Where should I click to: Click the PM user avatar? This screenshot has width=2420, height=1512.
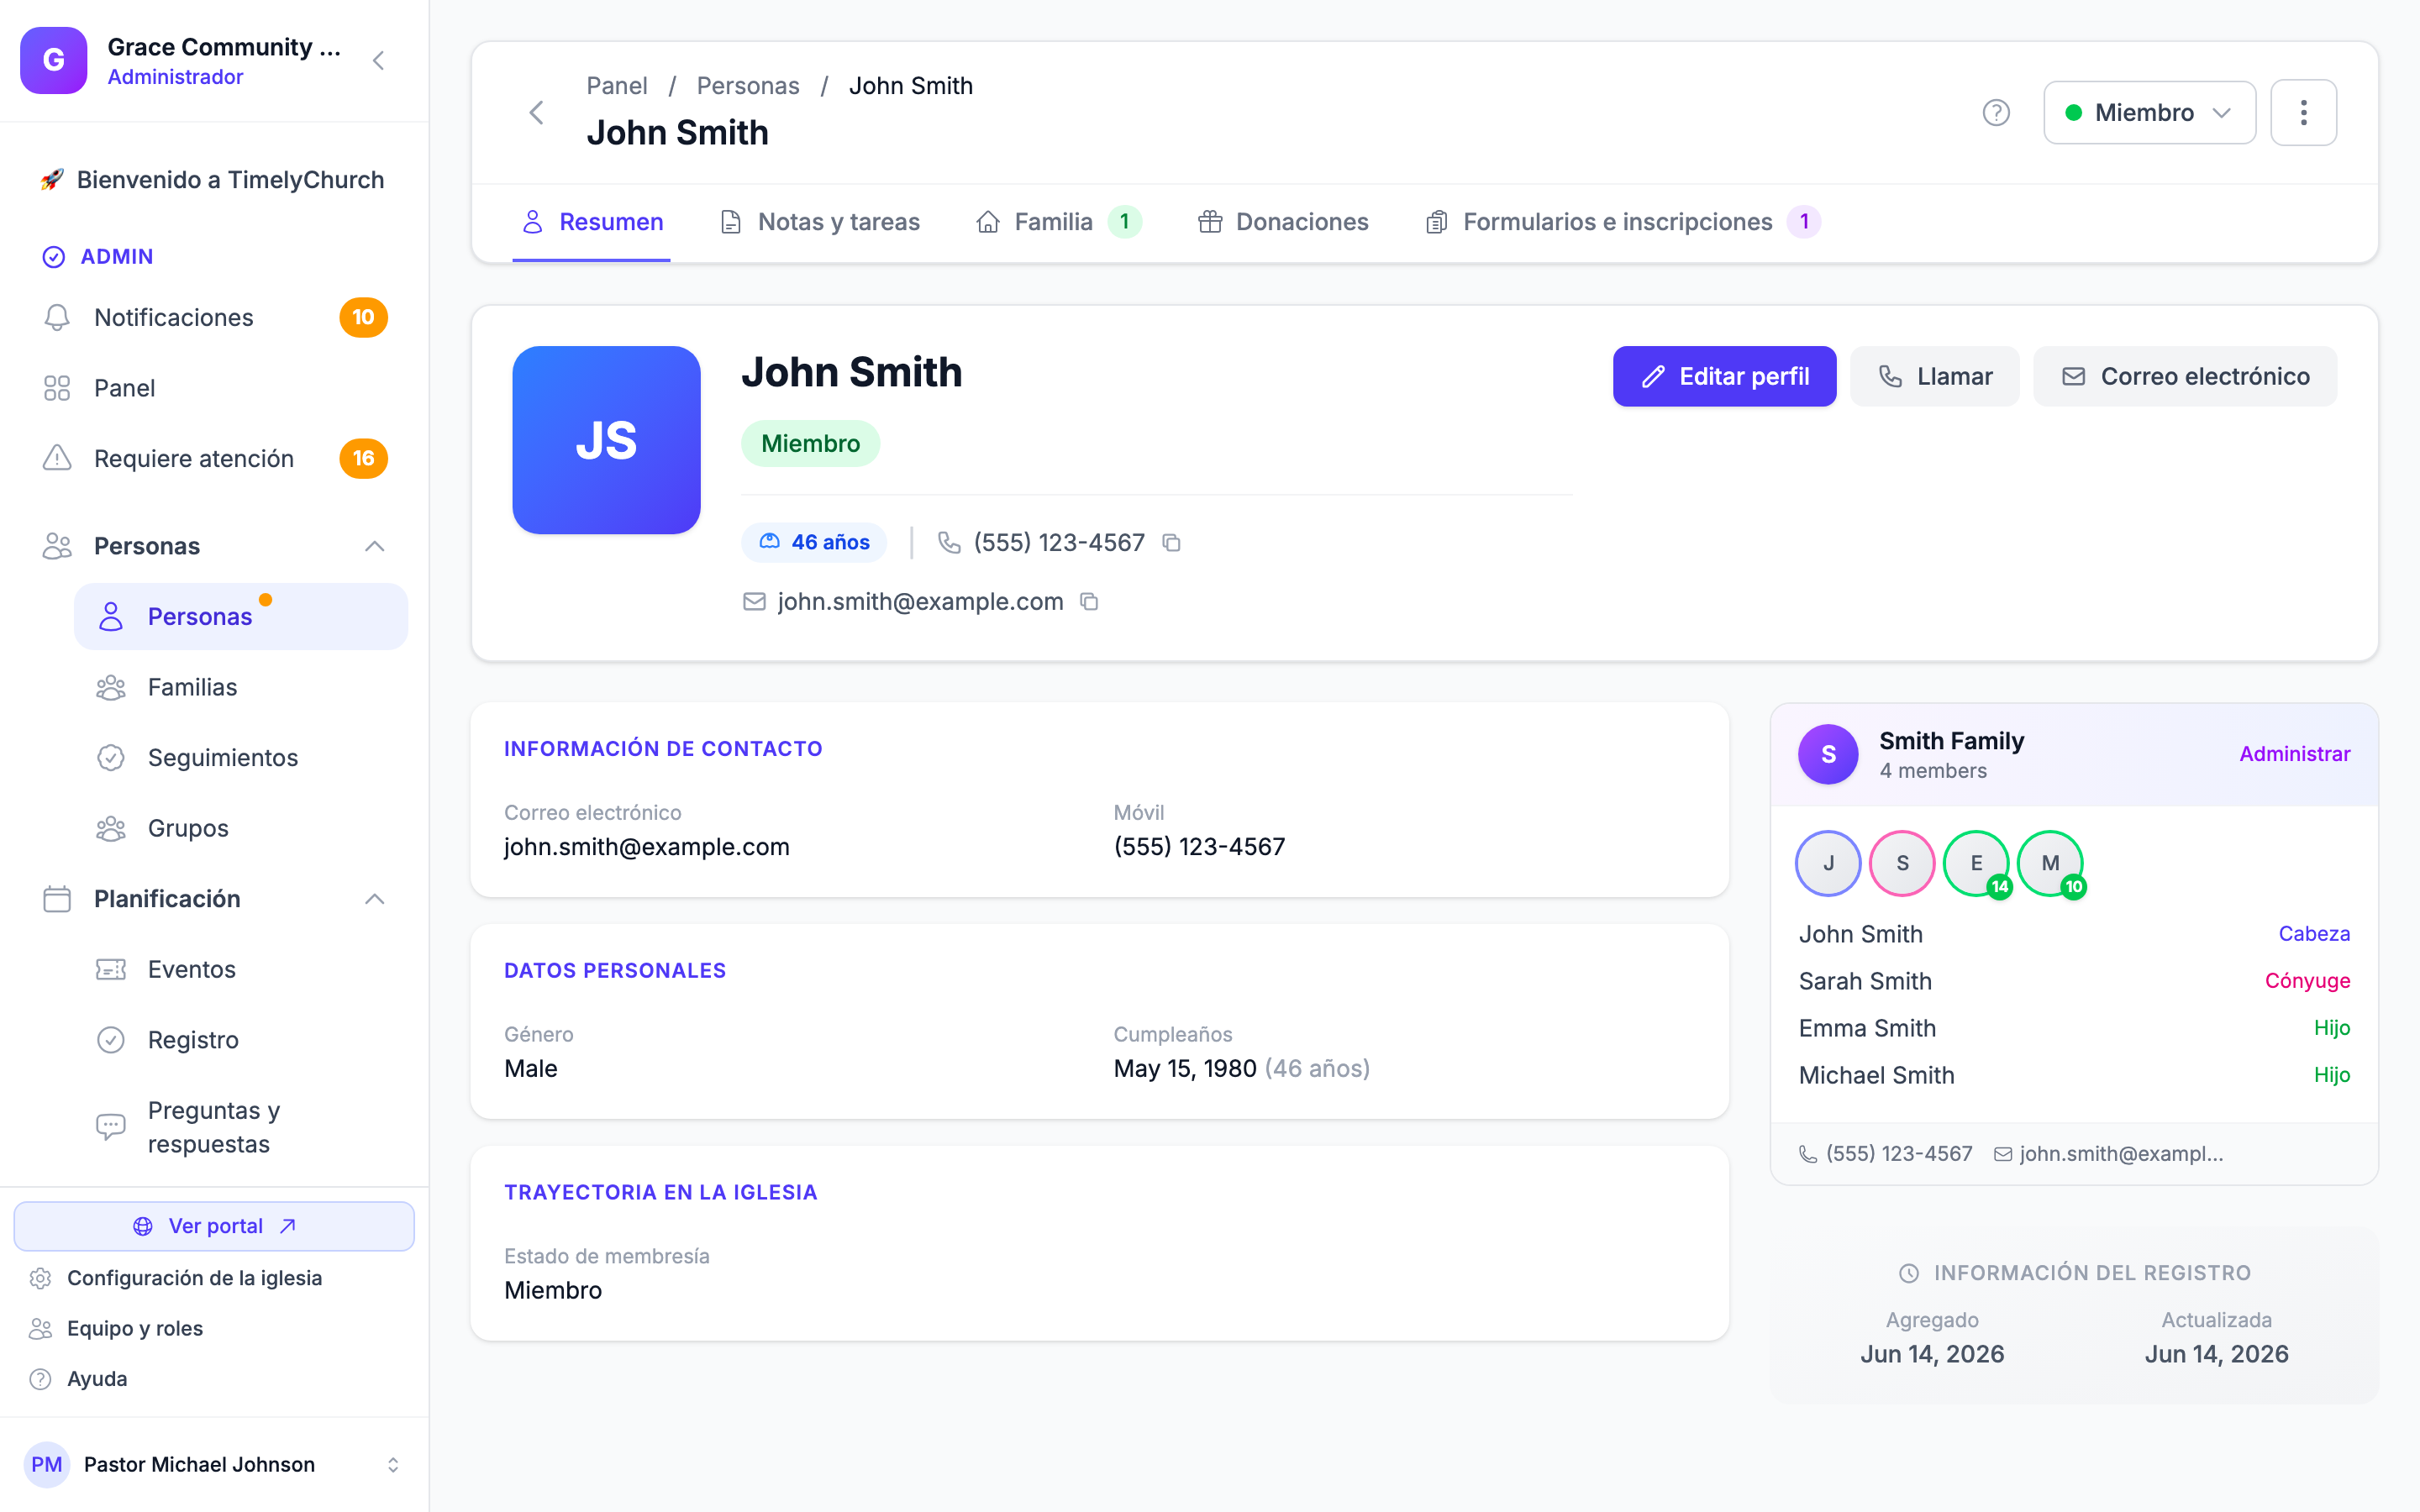click(46, 1464)
